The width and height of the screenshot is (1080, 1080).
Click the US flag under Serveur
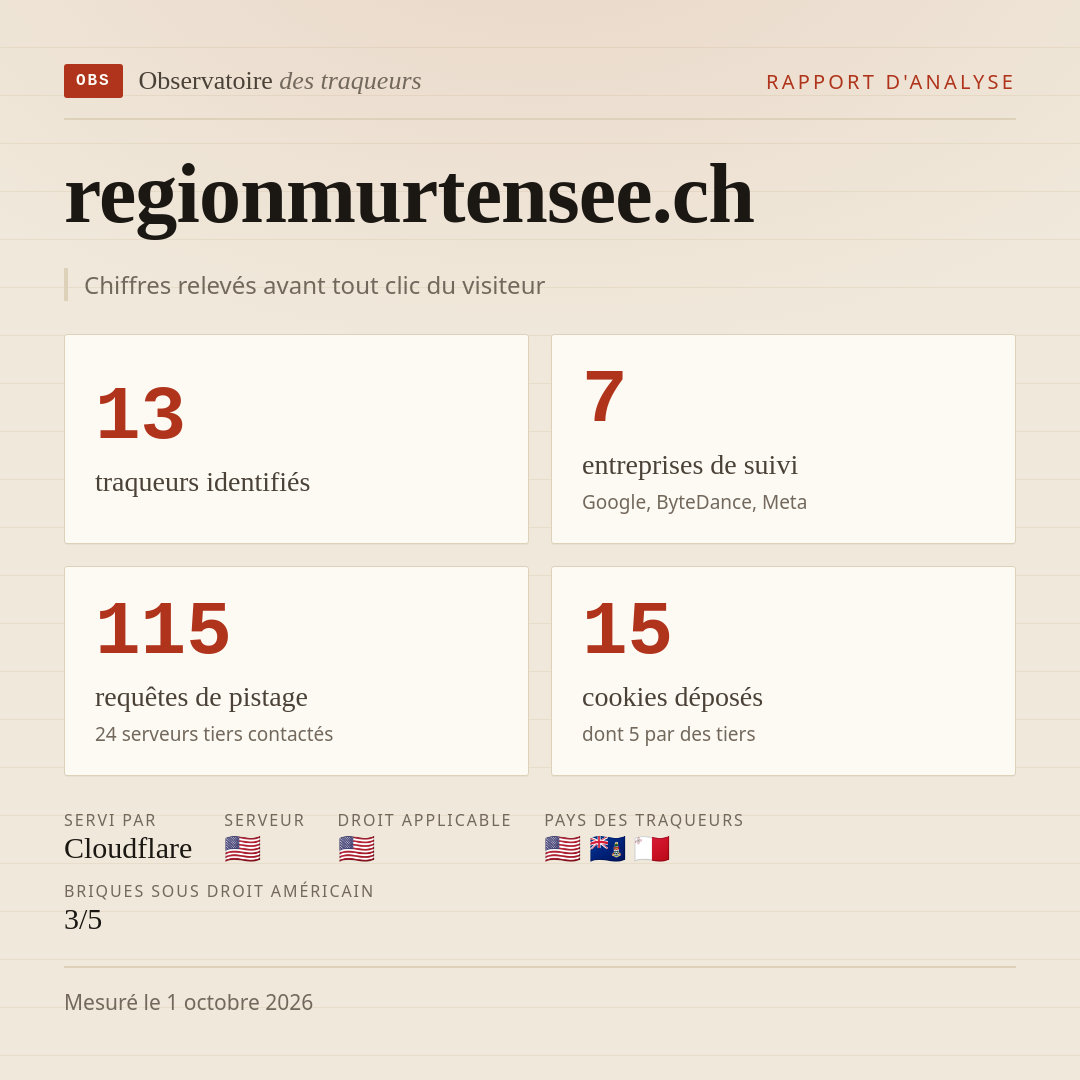242,849
